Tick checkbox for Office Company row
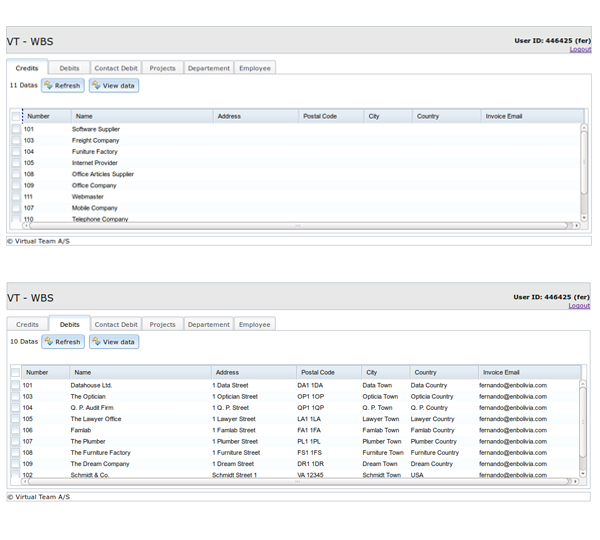This screenshot has width=600, height=540. 16,185
